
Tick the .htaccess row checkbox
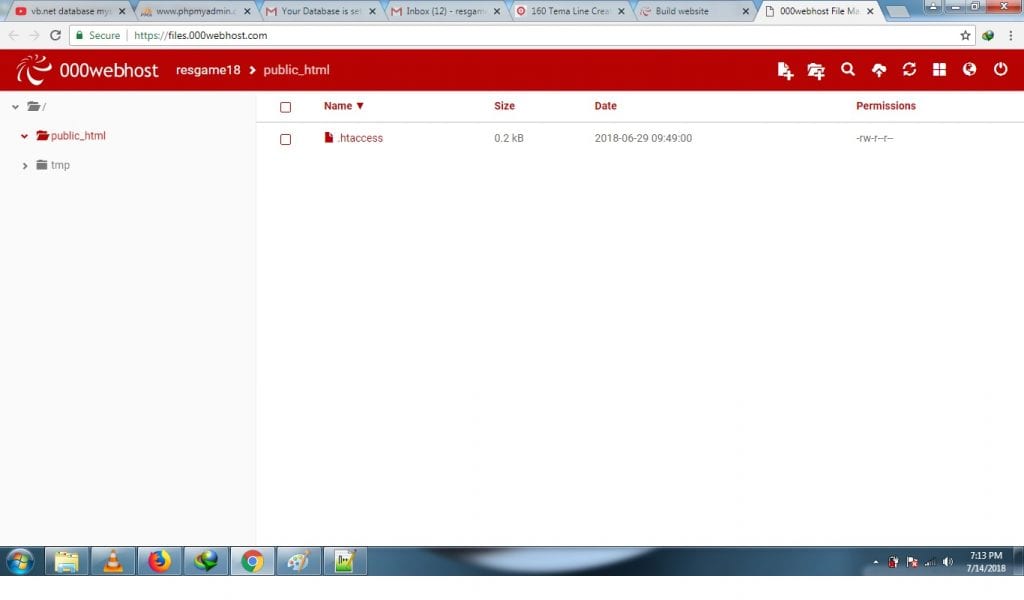point(285,139)
